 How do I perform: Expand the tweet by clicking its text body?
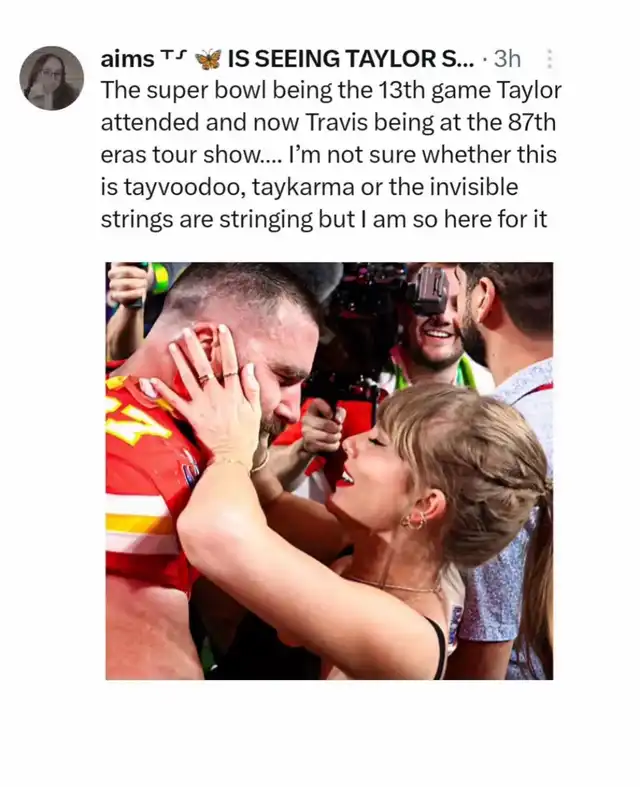pos(331,155)
